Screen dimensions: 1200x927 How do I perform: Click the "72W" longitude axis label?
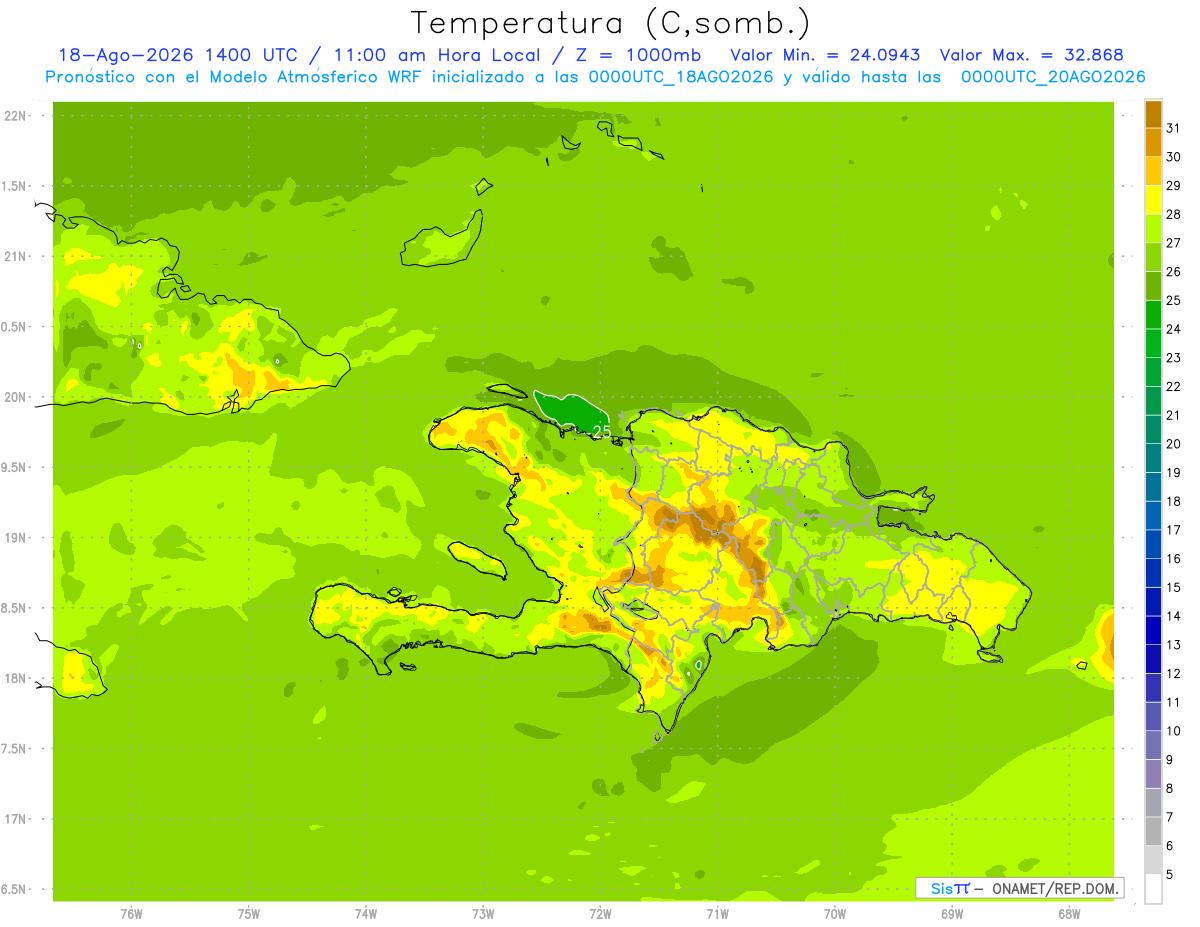click(600, 914)
